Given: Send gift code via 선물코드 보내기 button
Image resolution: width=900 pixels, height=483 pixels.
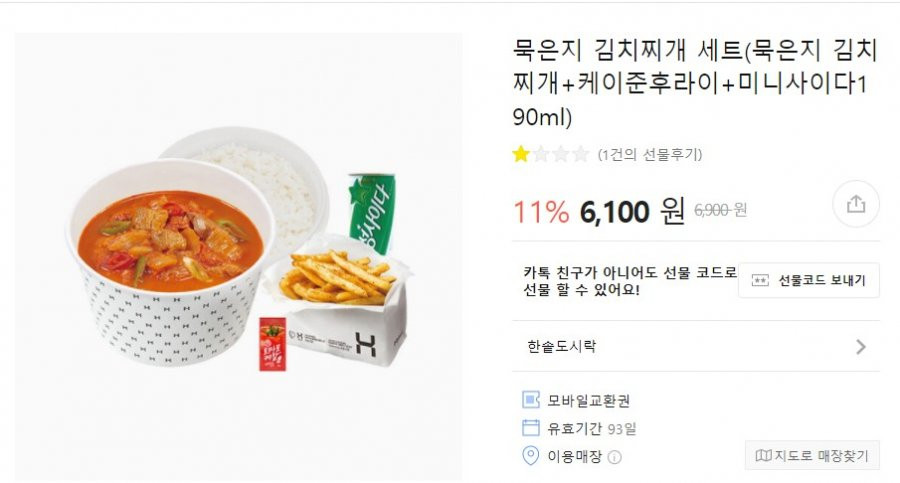Looking at the screenshot, I should click(x=809, y=280).
